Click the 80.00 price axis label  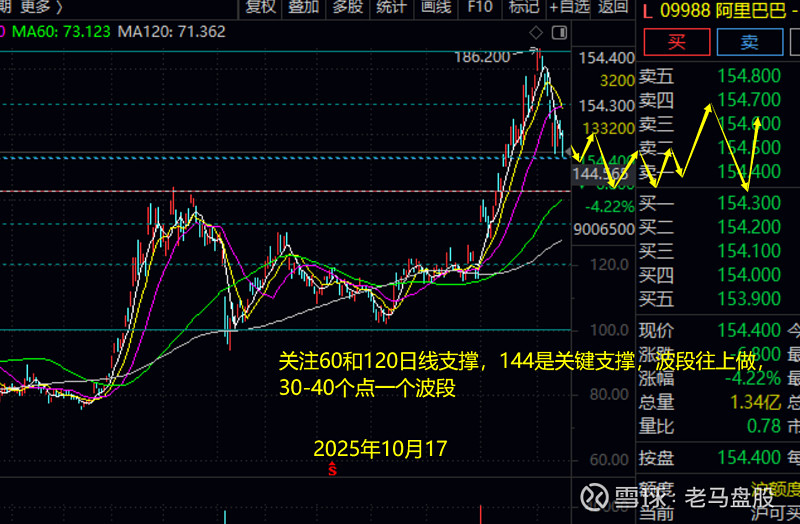tap(609, 394)
